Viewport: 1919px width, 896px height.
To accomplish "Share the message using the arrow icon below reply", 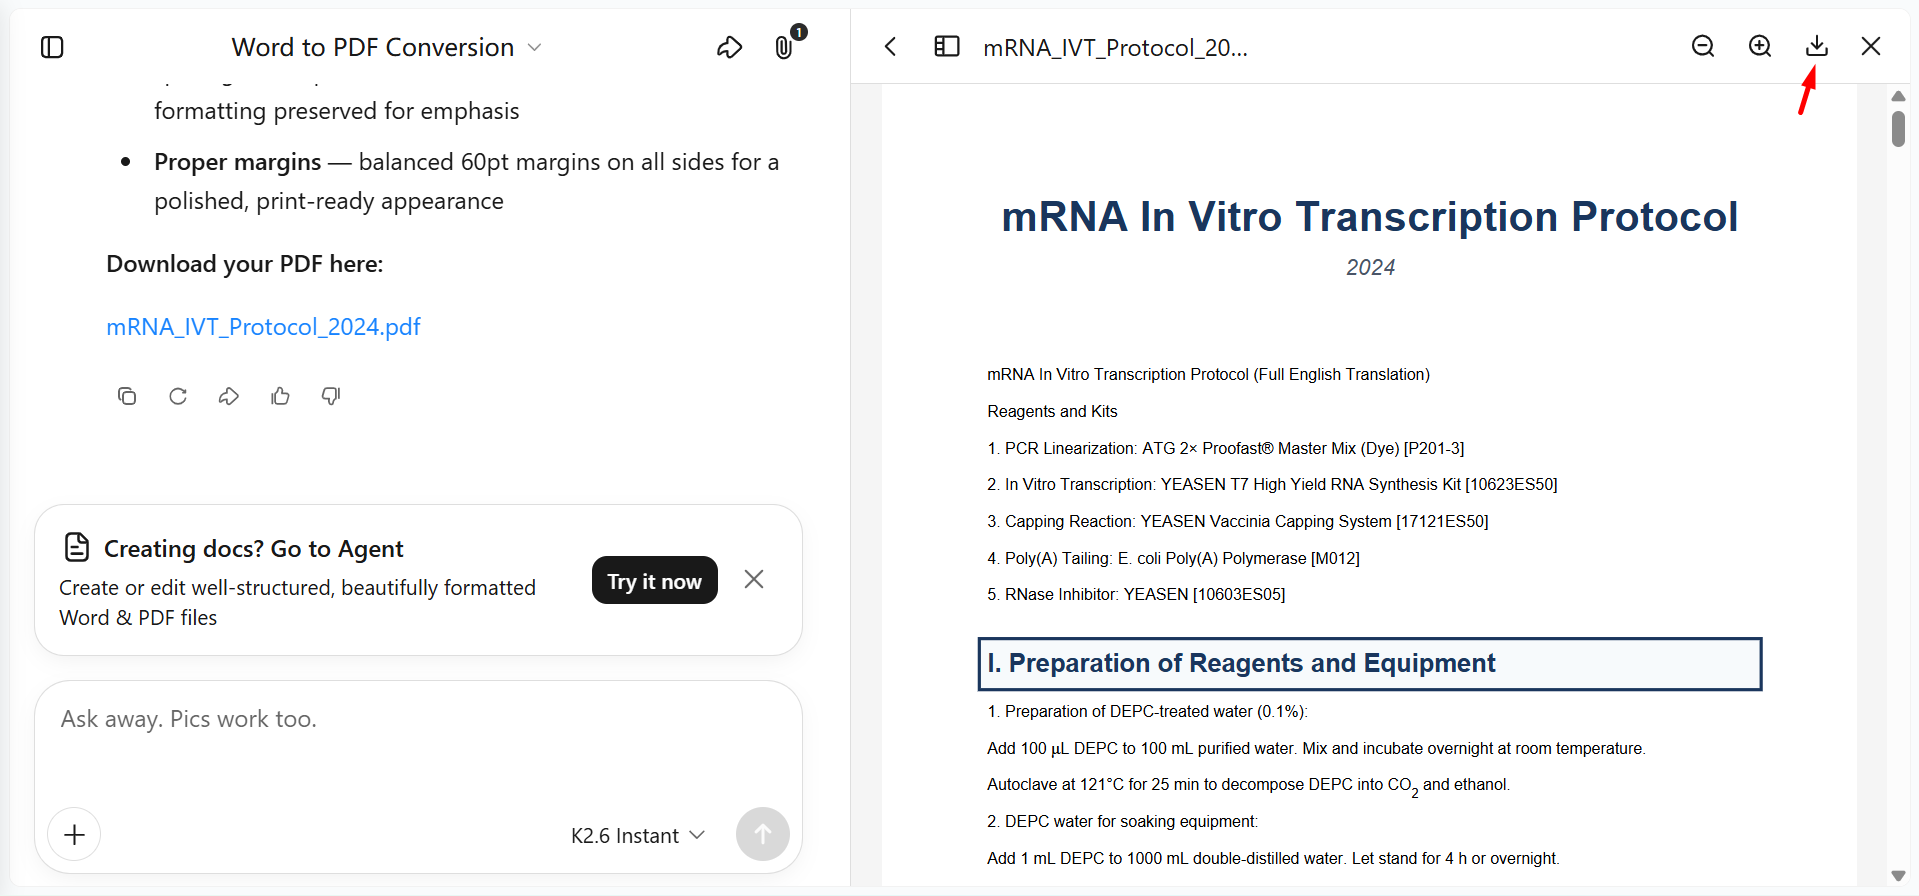I will [229, 396].
